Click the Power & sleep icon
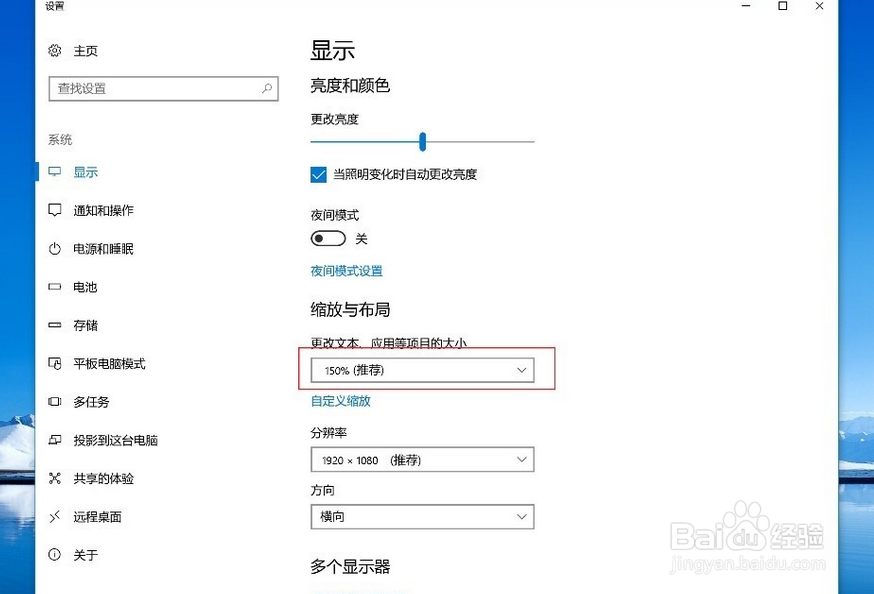The image size is (874, 594). 55,249
